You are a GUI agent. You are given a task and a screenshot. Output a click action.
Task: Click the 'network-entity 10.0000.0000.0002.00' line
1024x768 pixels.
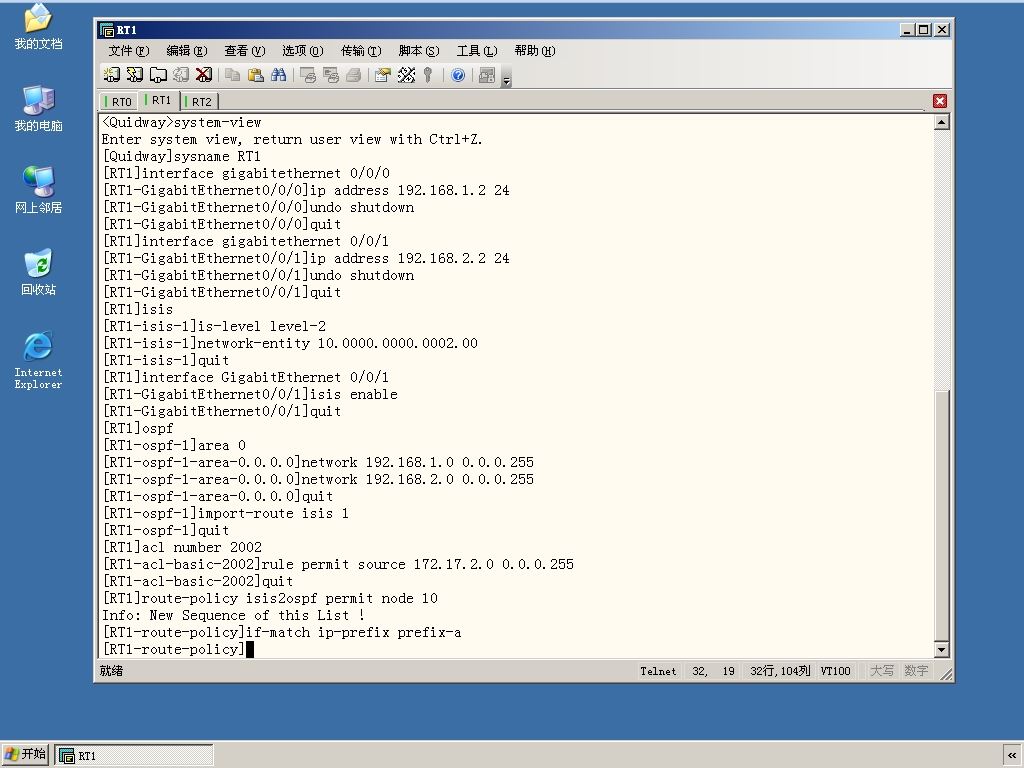click(290, 343)
